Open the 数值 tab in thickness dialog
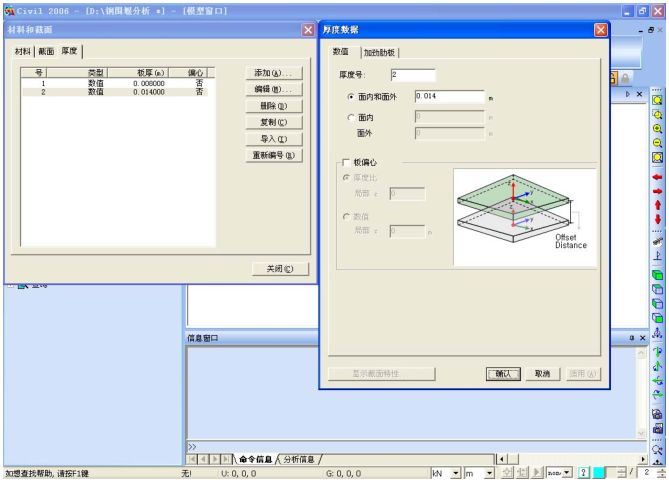The image size is (669, 484). tap(341, 52)
